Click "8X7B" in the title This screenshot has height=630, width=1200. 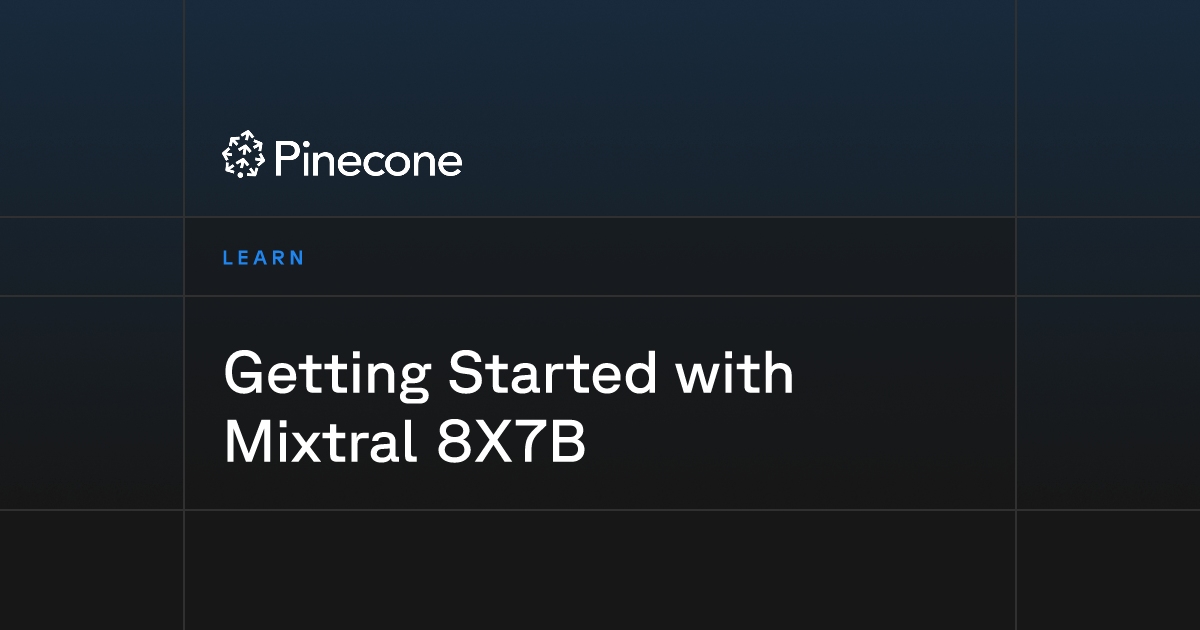point(511,441)
